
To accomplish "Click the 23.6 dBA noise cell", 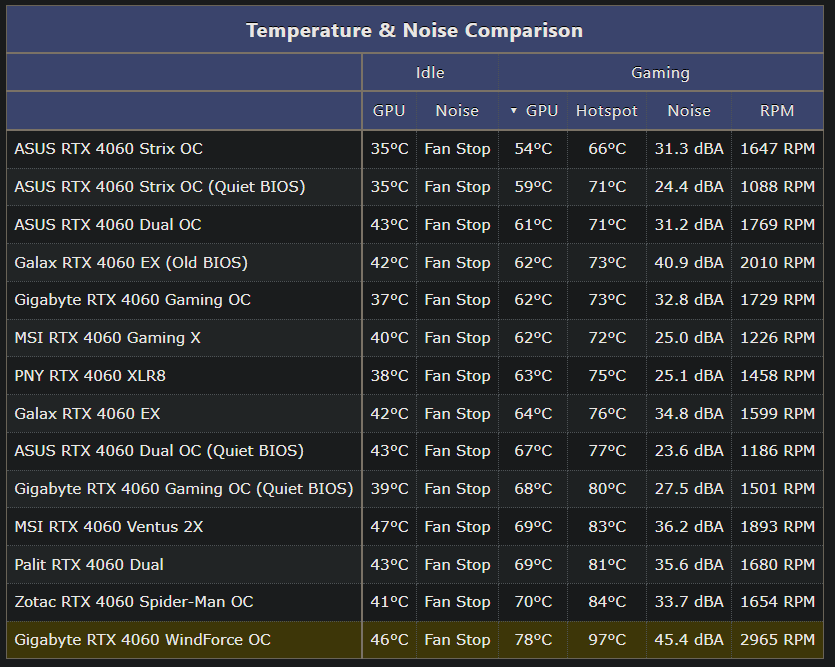I will click(x=689, y=451).
